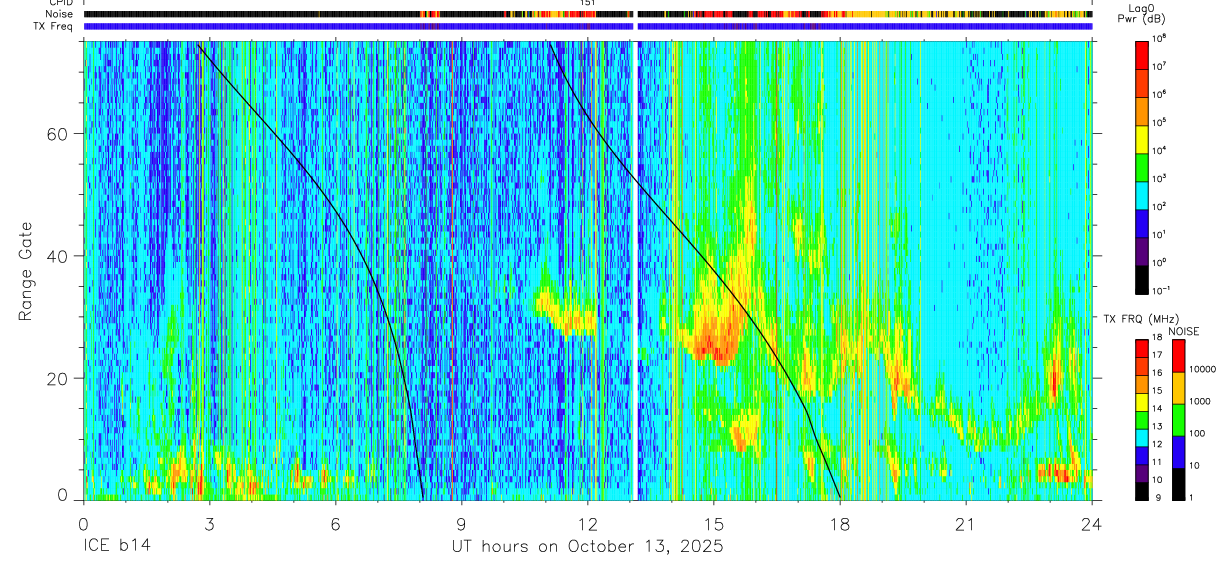Click the cyan TX FRQ colorbar segment

tap(1141, 438)
